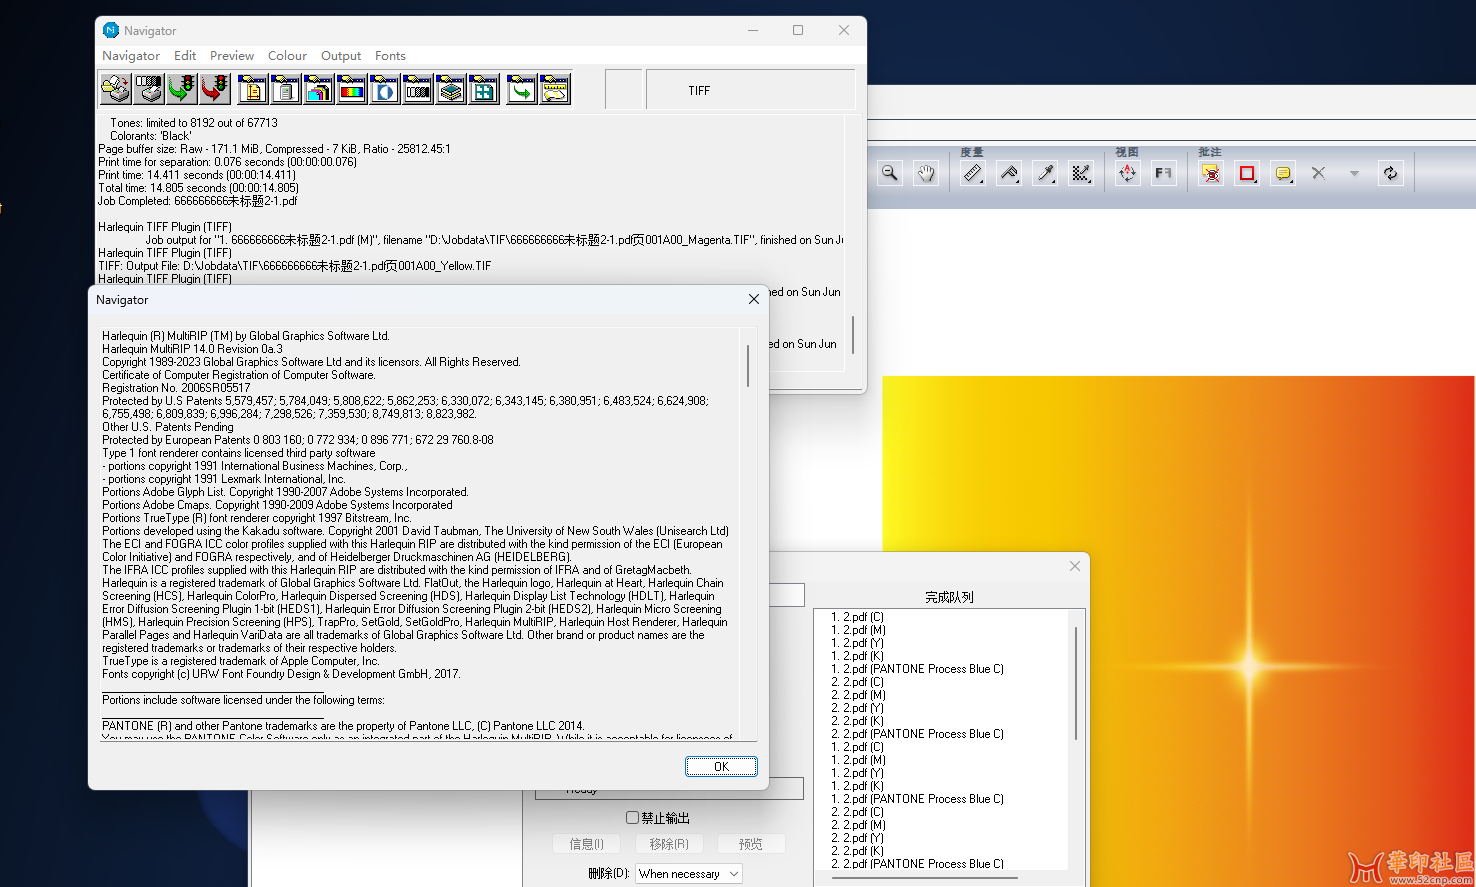1476x887 pixels.
Task: Click the 移除(R) button
Action: pos(669,844)
